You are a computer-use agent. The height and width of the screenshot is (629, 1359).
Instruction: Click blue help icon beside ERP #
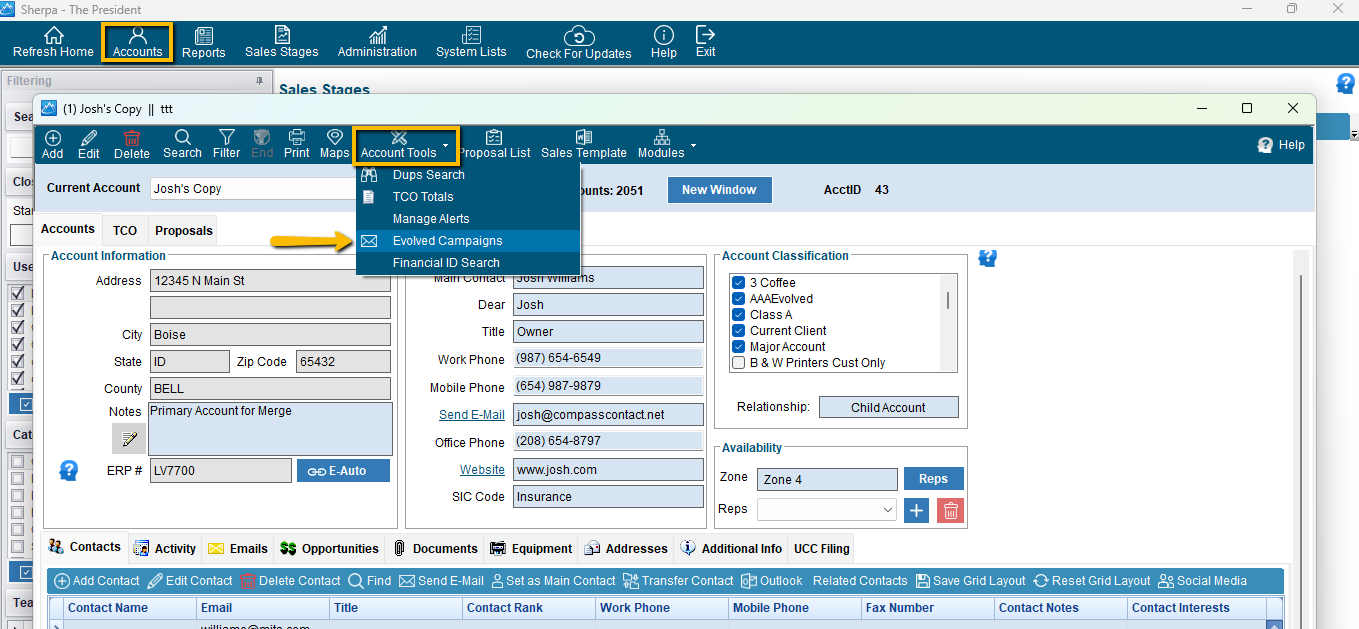[69, 470]
